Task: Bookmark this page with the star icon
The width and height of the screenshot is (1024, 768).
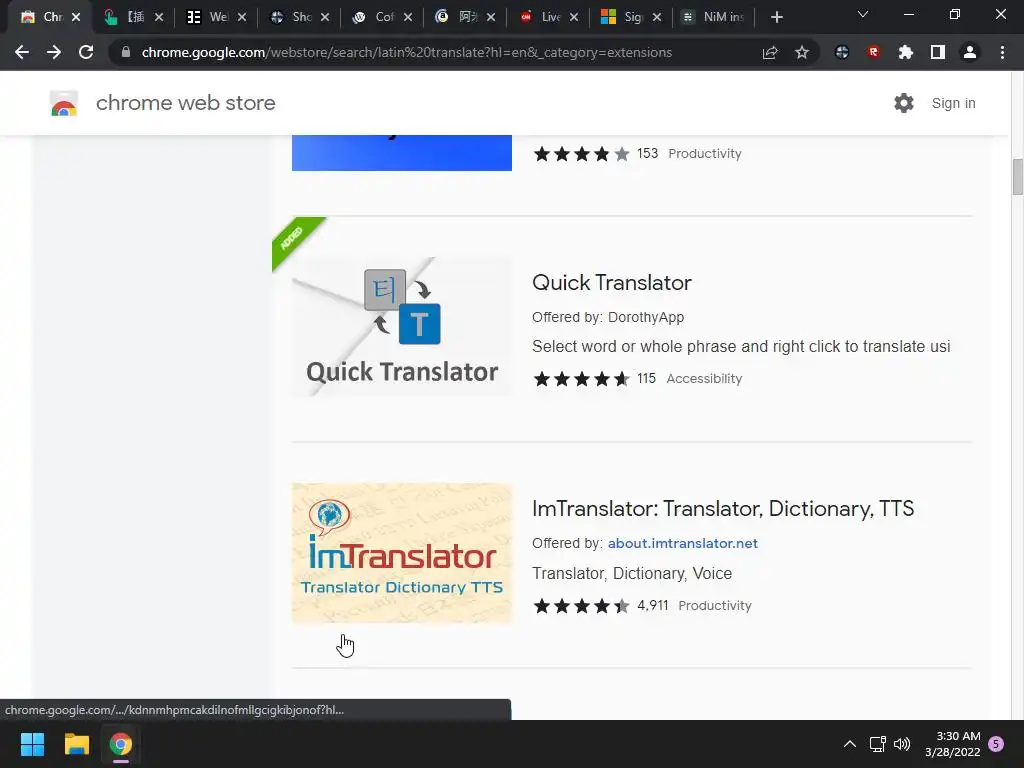Action: click(x=802, y=52)
